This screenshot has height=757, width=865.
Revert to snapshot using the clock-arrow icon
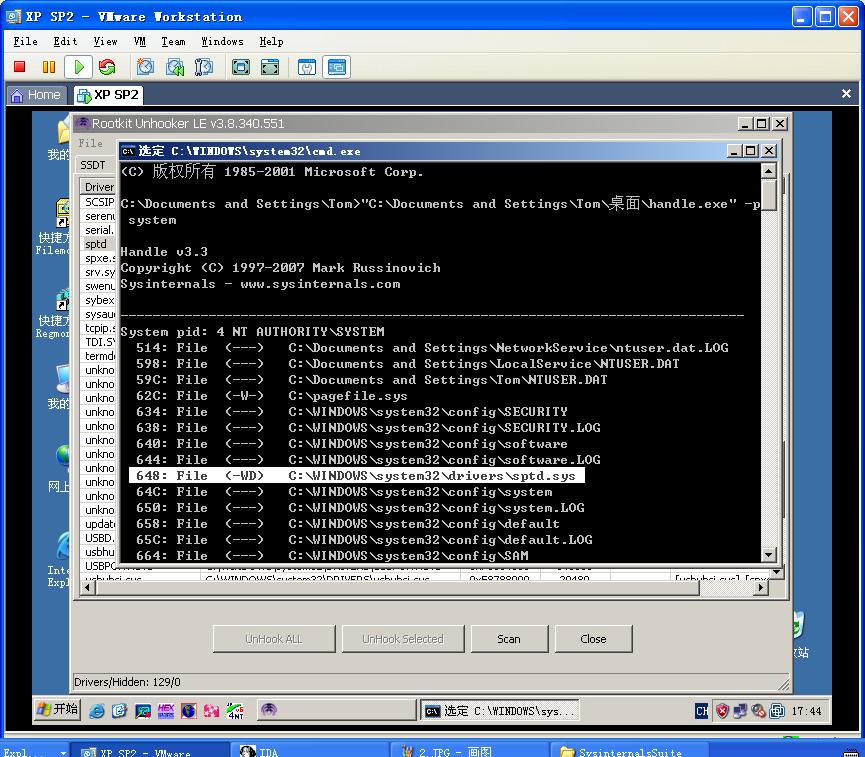175,67
